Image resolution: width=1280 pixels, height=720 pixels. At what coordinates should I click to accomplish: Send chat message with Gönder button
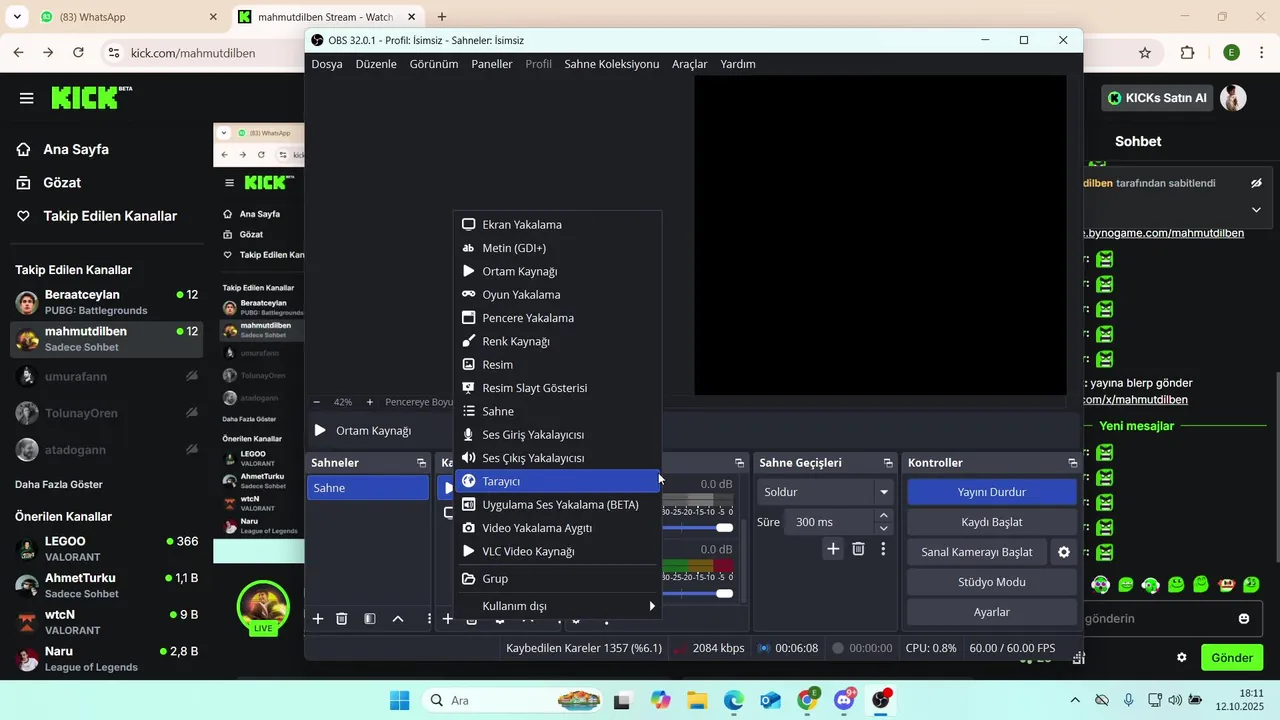click(x=1232, y=658)
